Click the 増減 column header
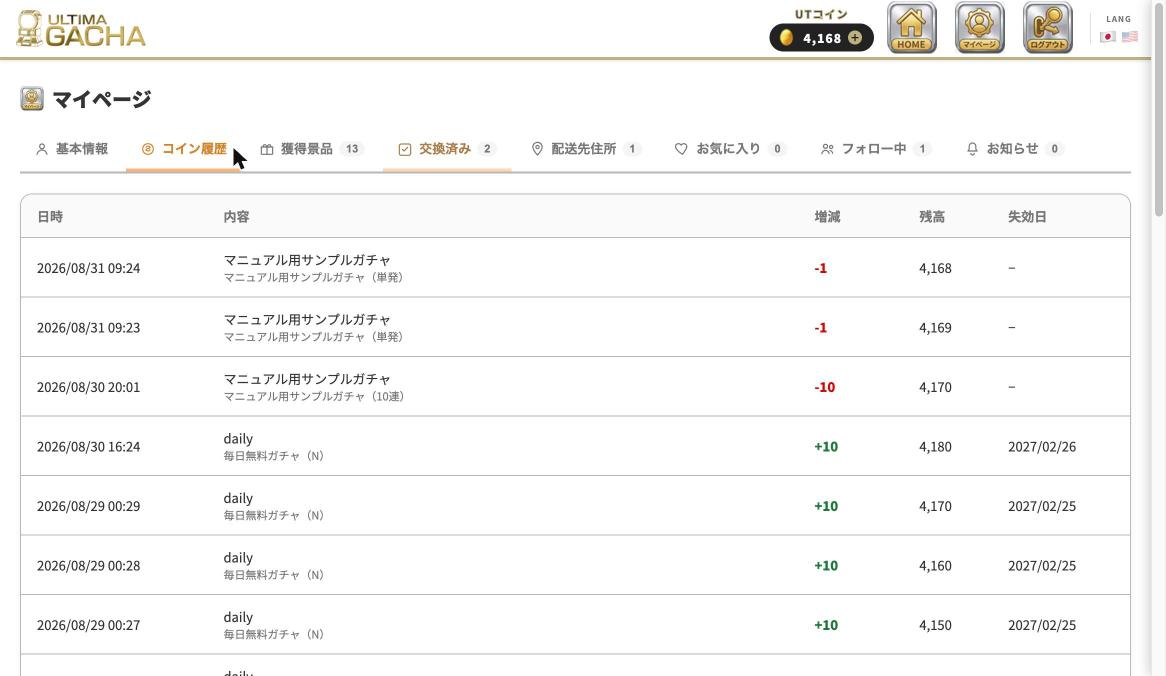Viewport: 1166px width, 676px height. pyautogui.click(x=827, y=216)
